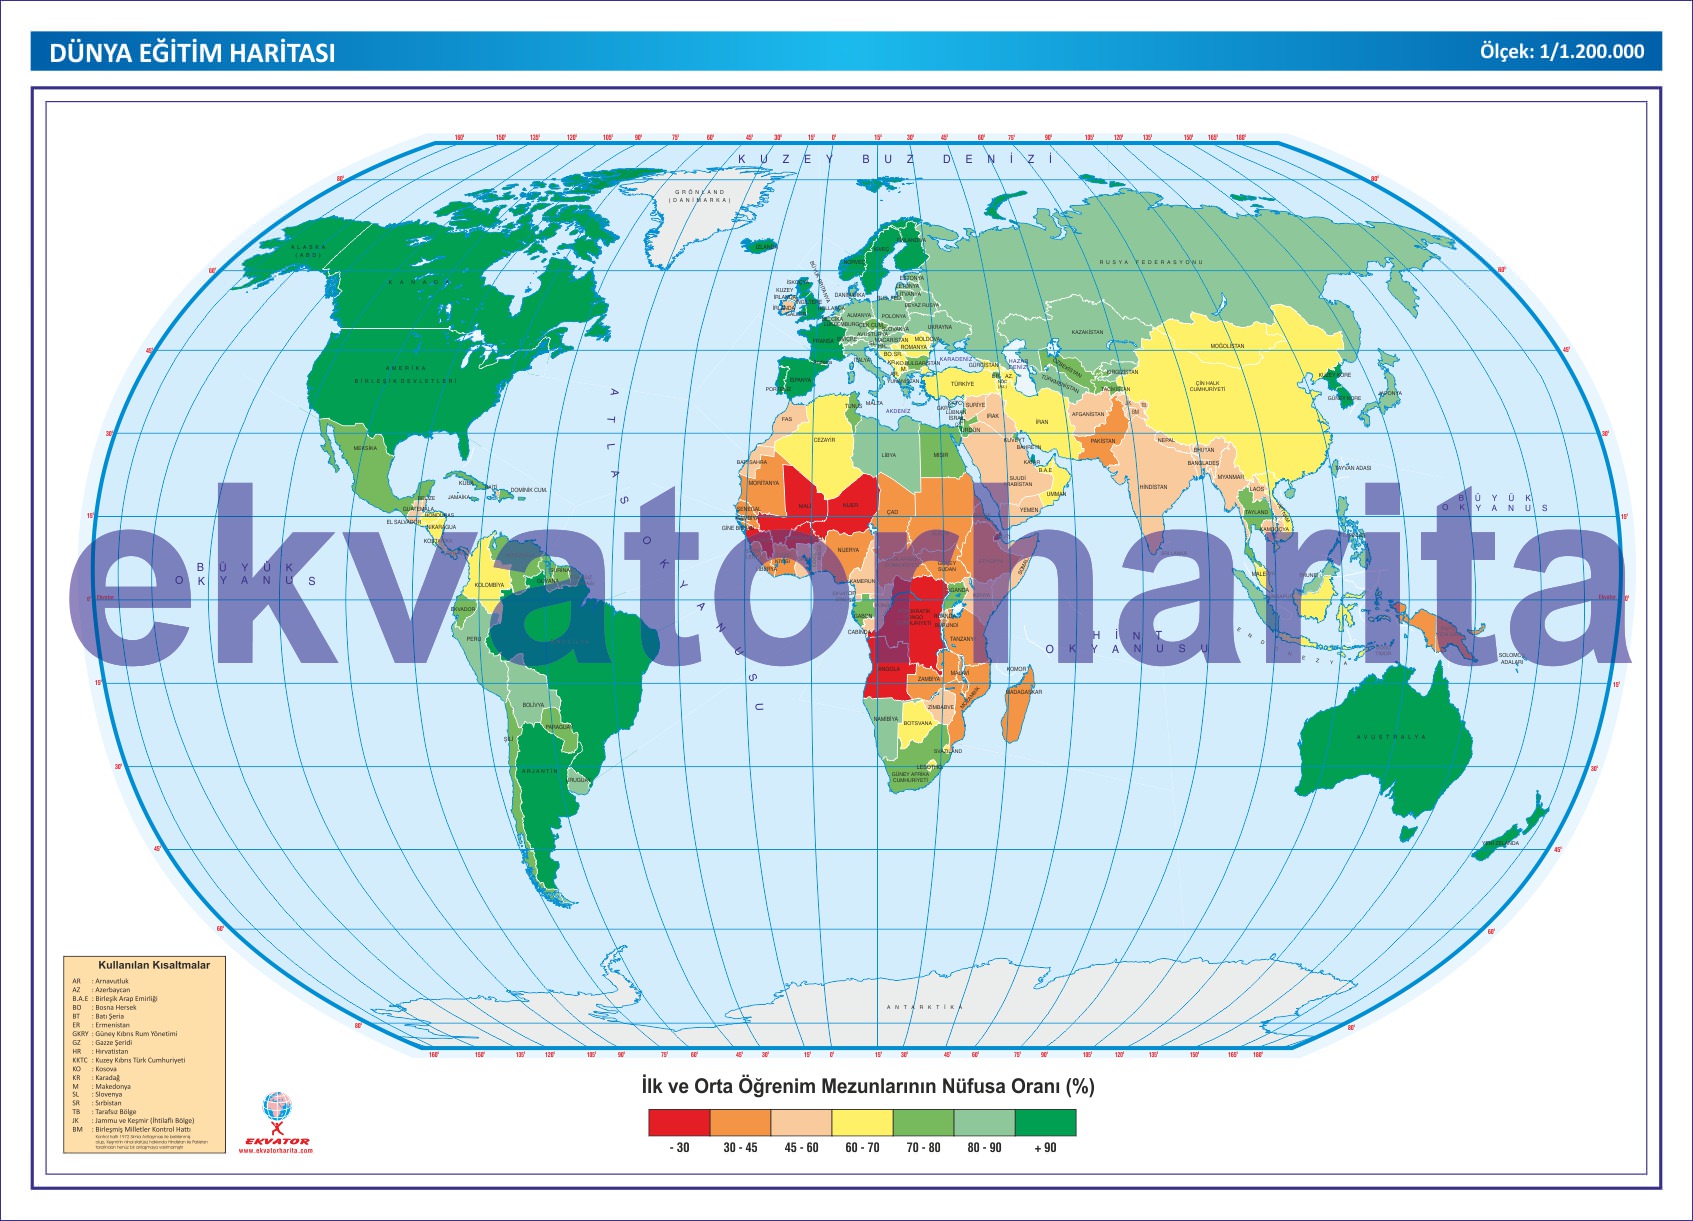Click the 'ÇİN HALK CUMHURİYETİ' label
Screen dimensions: 1693x1221
pos(1208,386)
